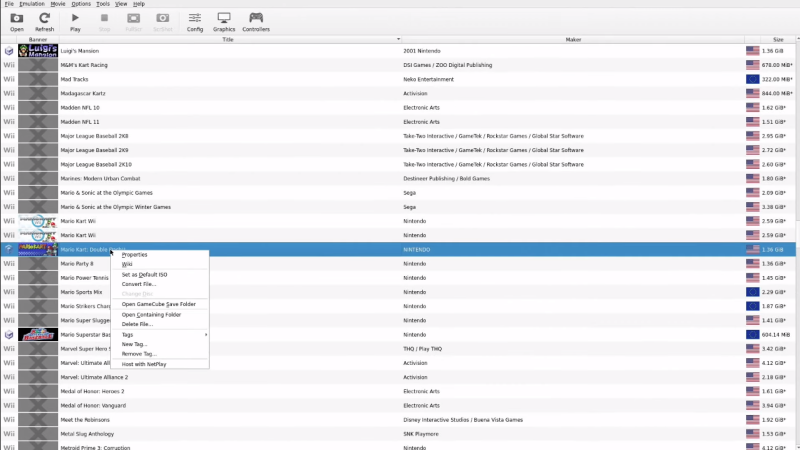Select Major League Baseball 2K9 title

click(94, 150)
